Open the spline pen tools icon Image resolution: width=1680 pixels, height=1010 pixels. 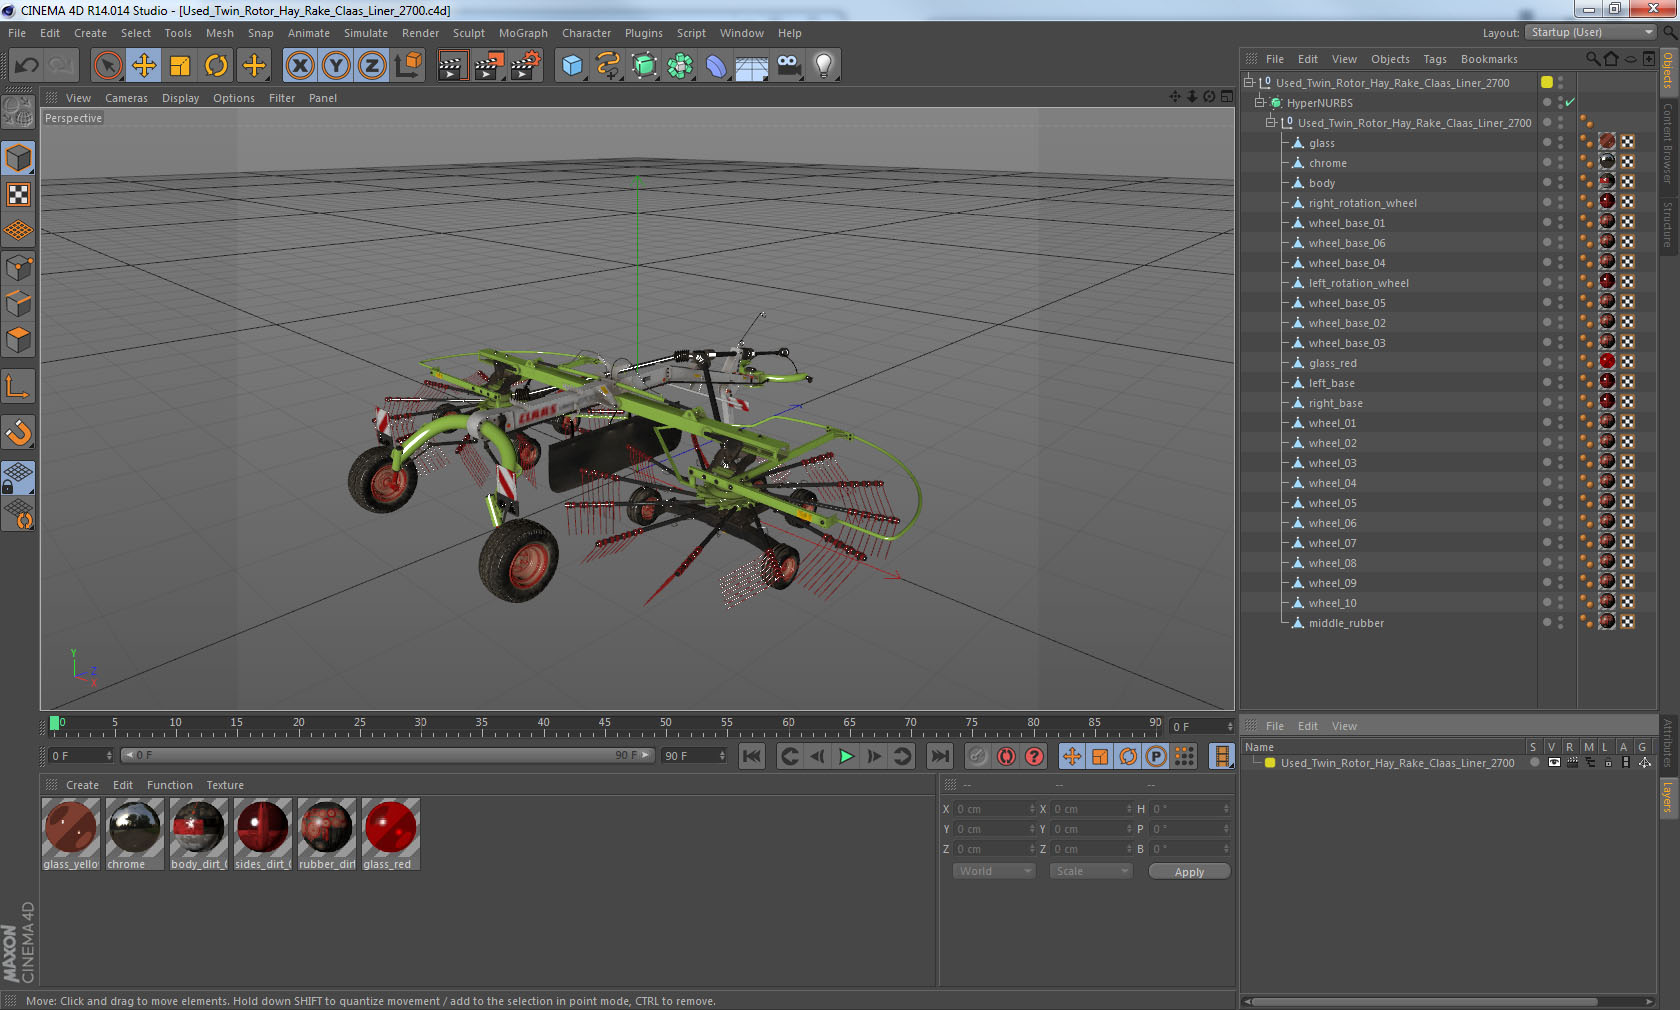(x=608, y=66)
